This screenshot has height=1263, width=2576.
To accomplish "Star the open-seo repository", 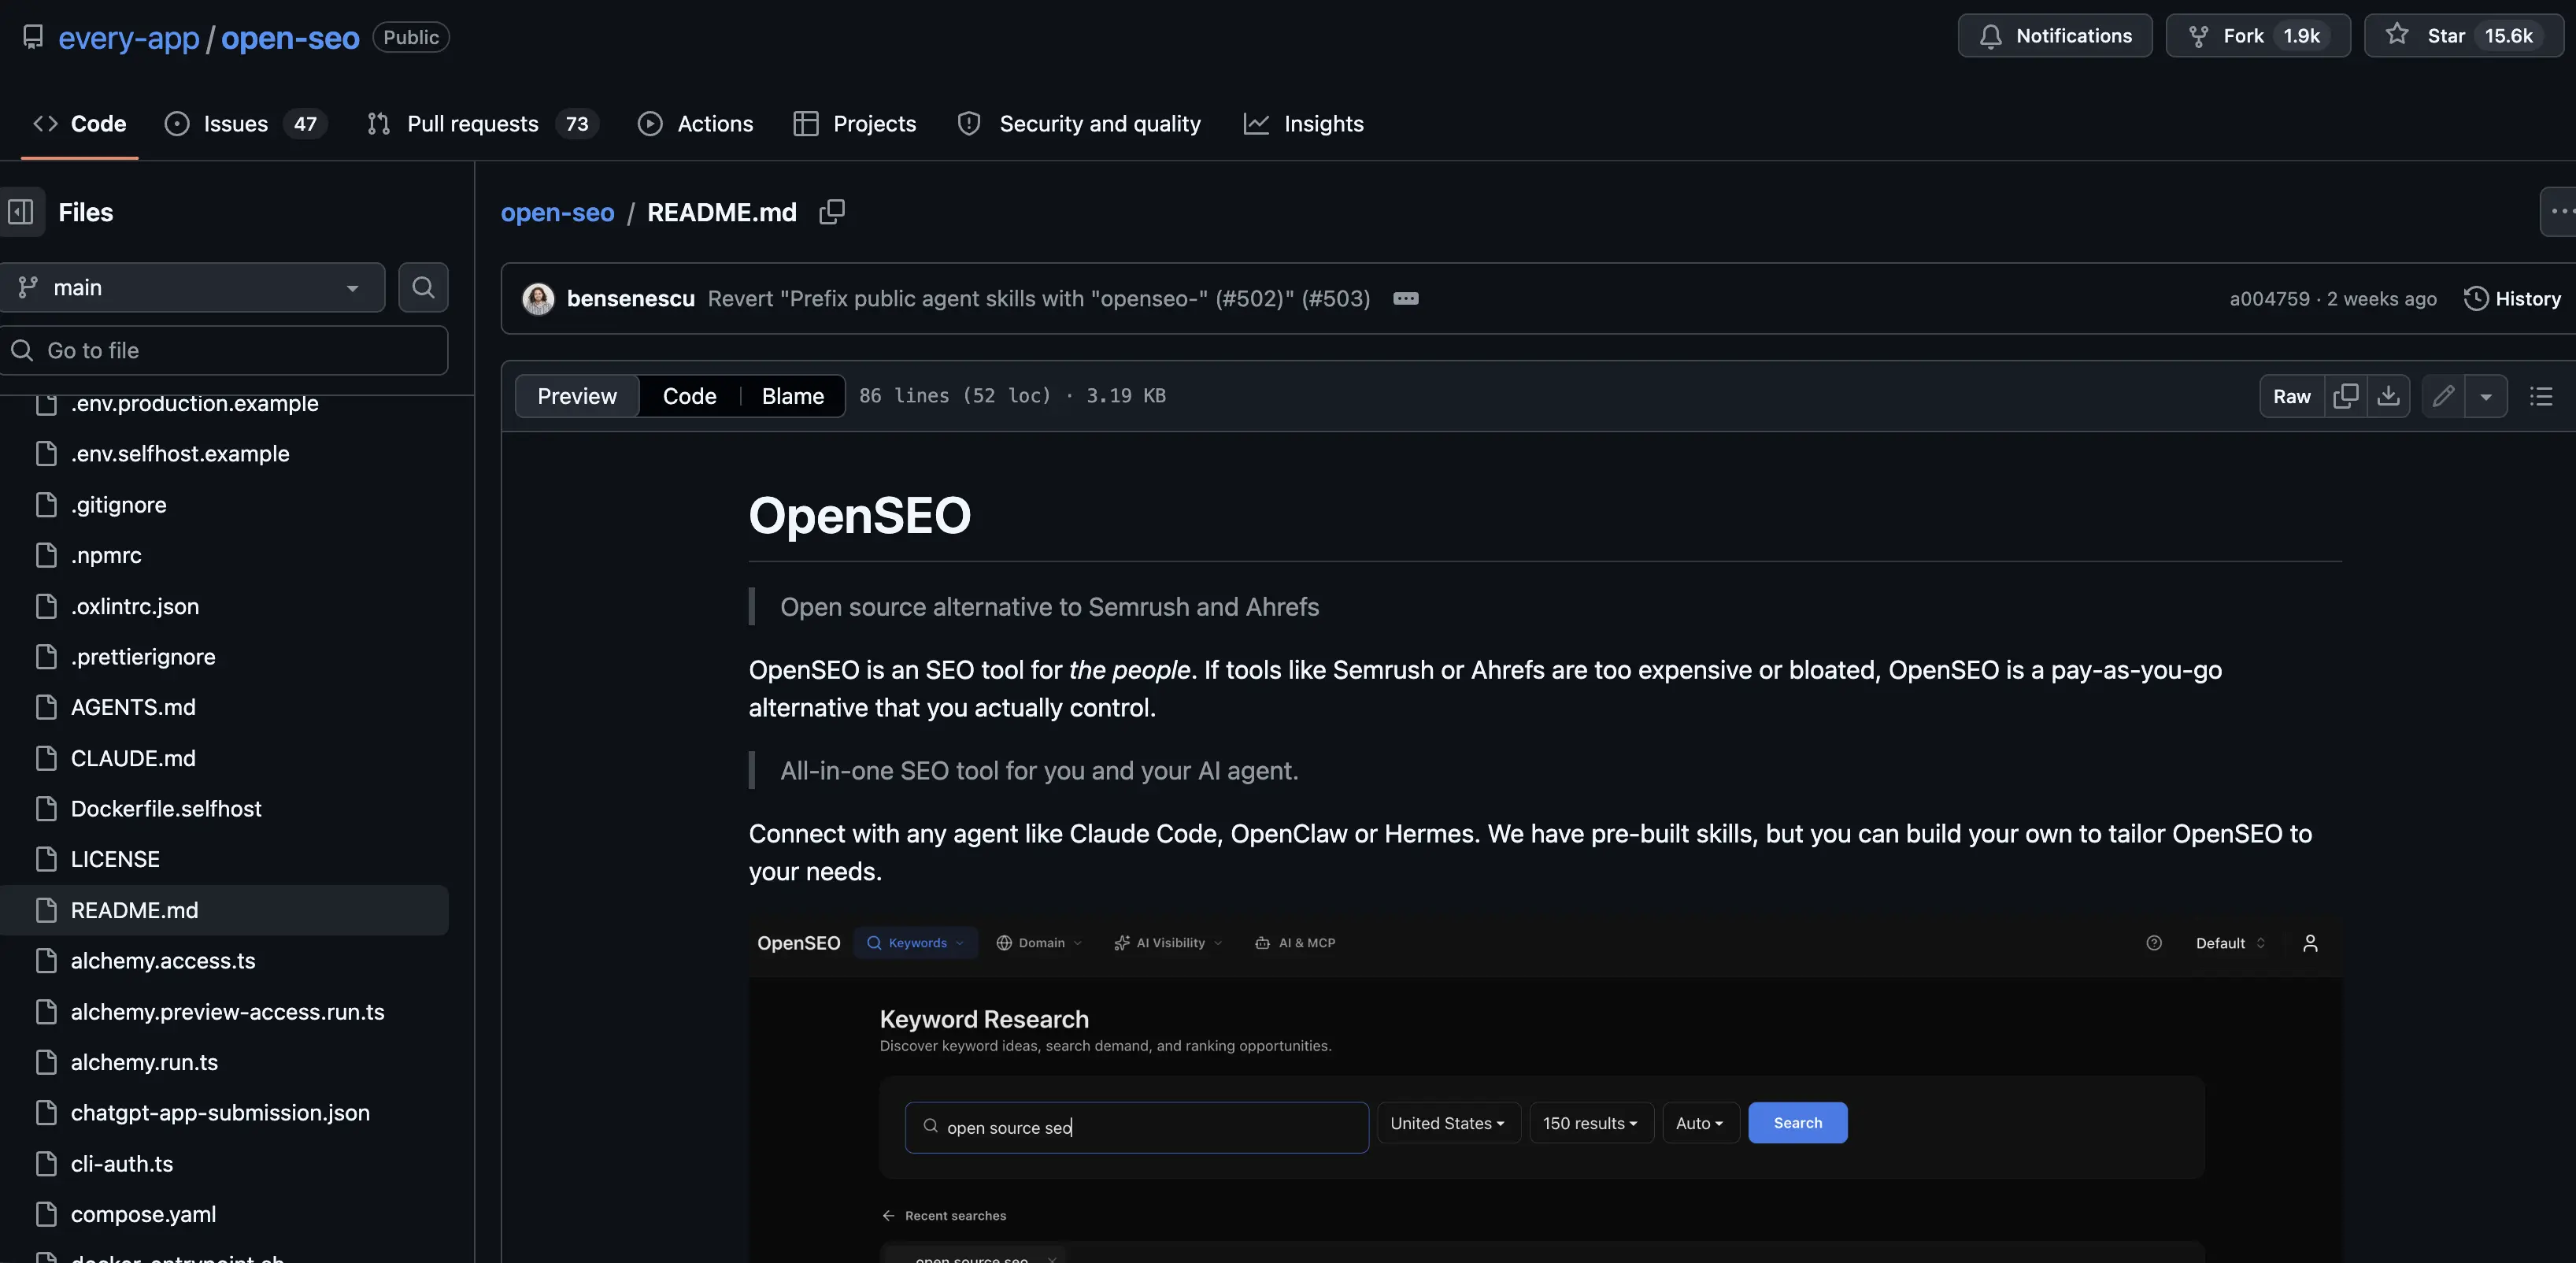I will (x=2463, y=36).
